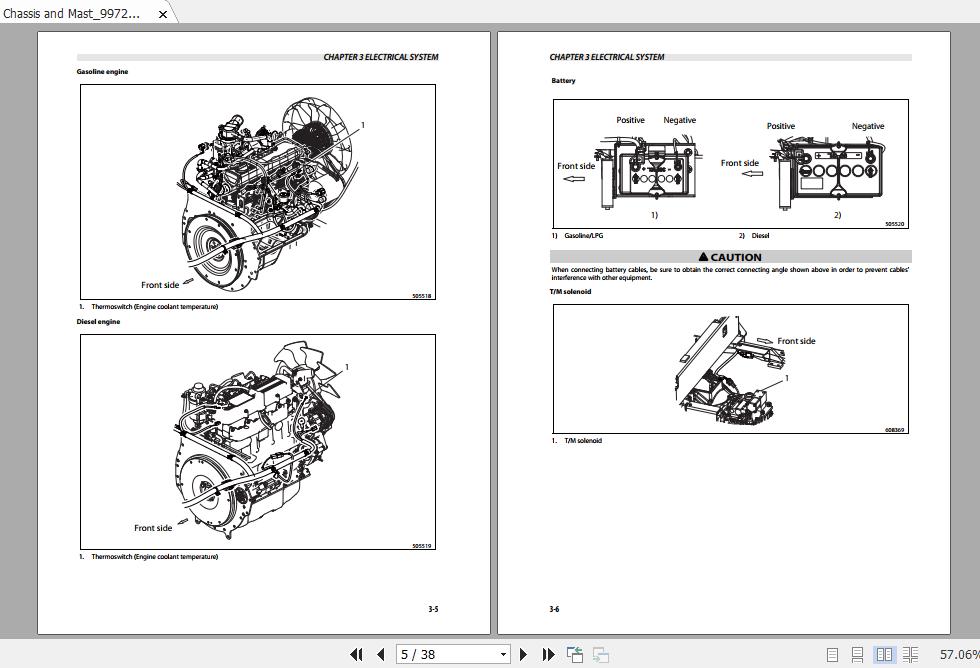Click the battery diagram on the right page
980x668 pixels.
729,165
